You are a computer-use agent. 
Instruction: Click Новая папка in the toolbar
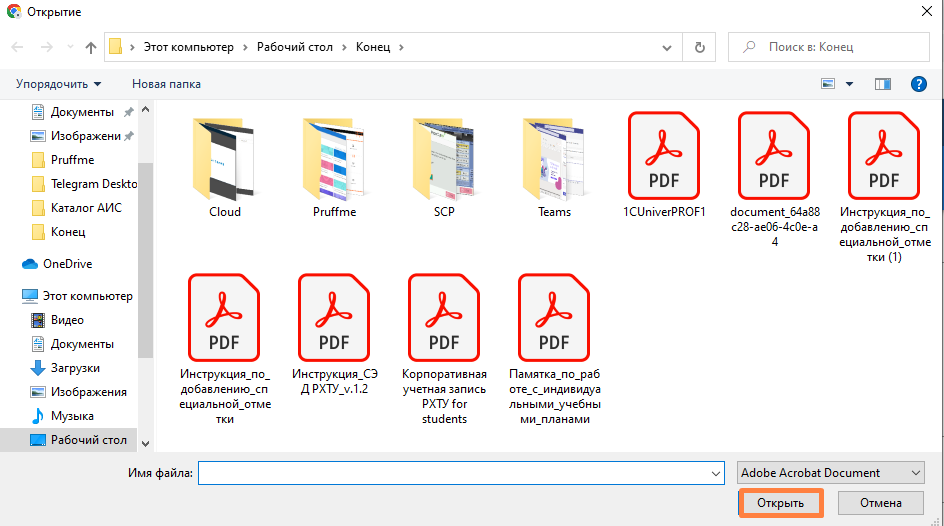[x=166, y=84]
